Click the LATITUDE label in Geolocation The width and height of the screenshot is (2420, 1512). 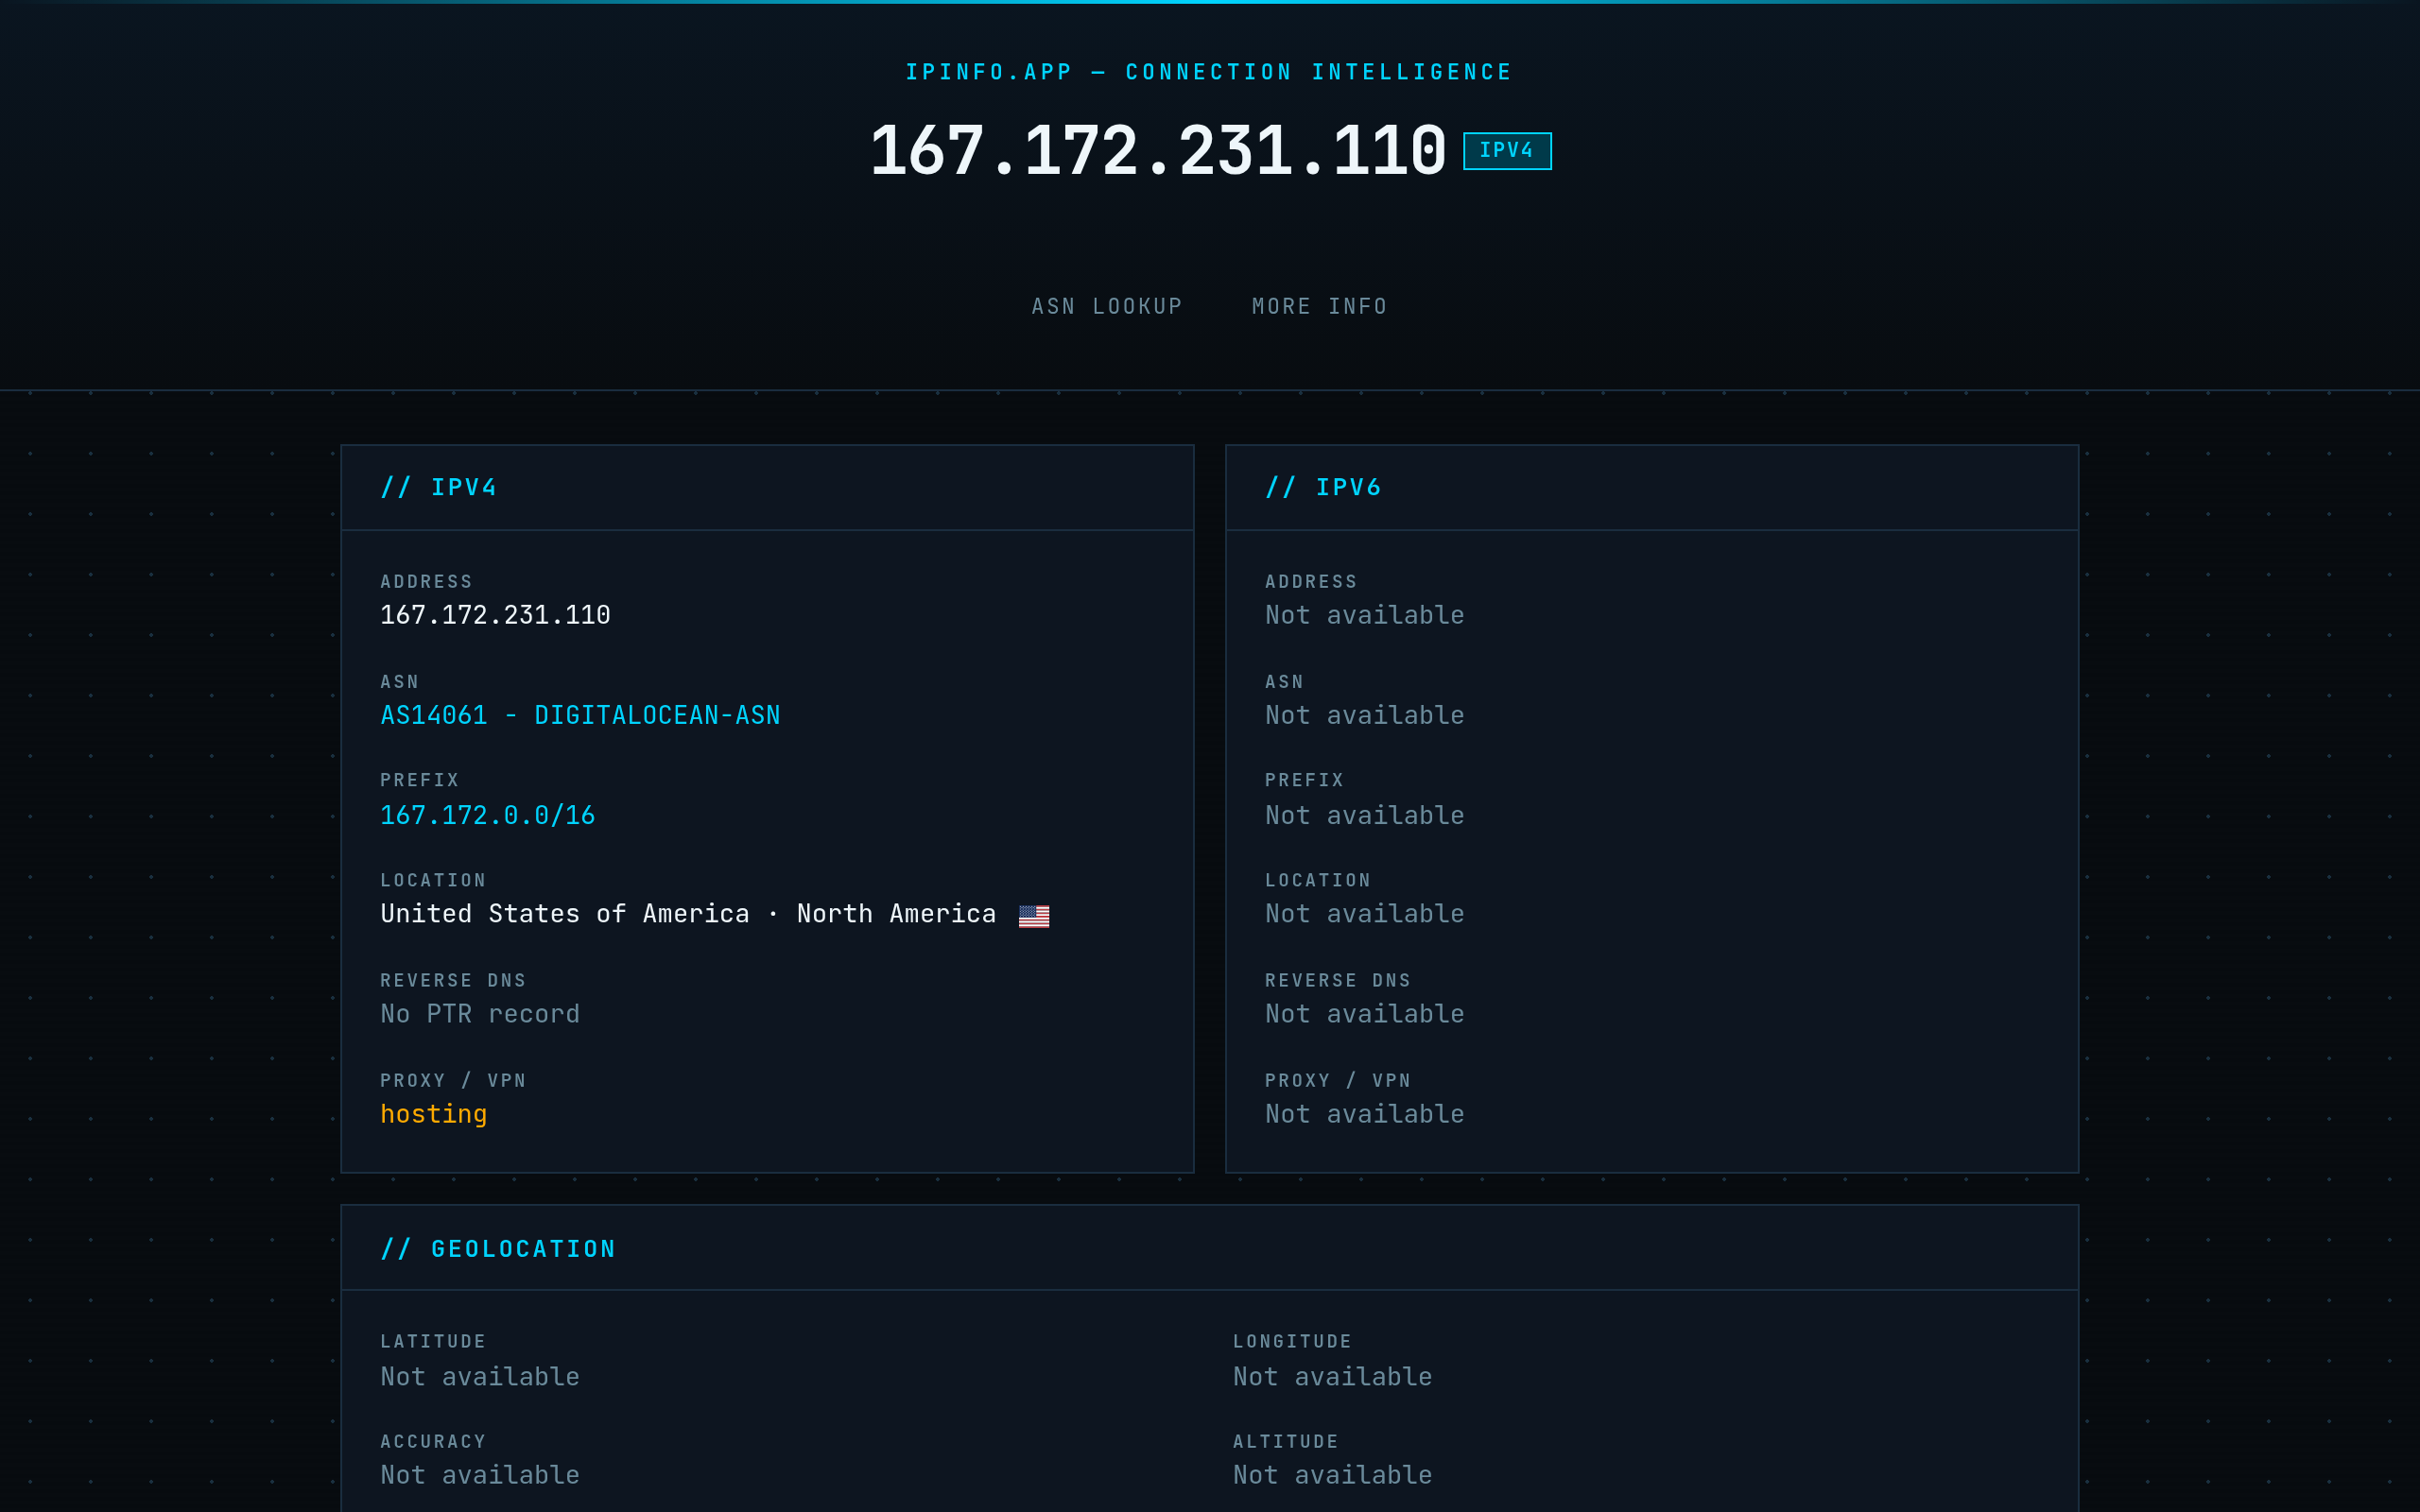tap(433, 1342)
